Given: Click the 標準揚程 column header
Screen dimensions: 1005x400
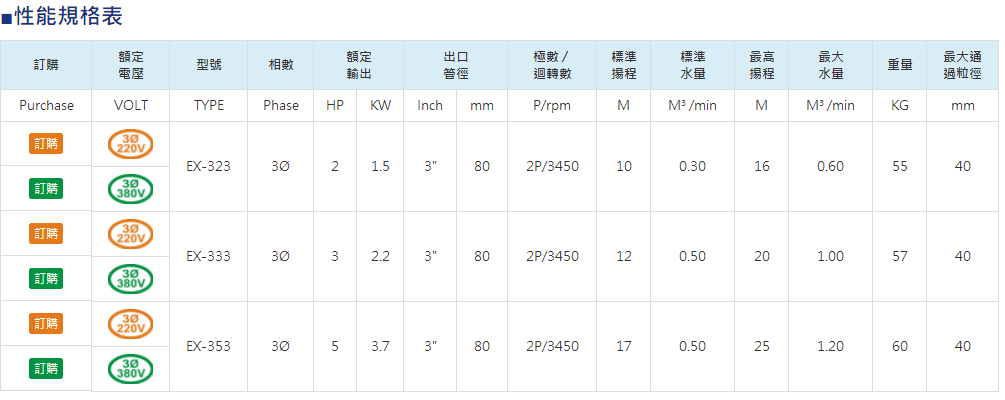Looking at the screenshot, I should tap(624, 65).
